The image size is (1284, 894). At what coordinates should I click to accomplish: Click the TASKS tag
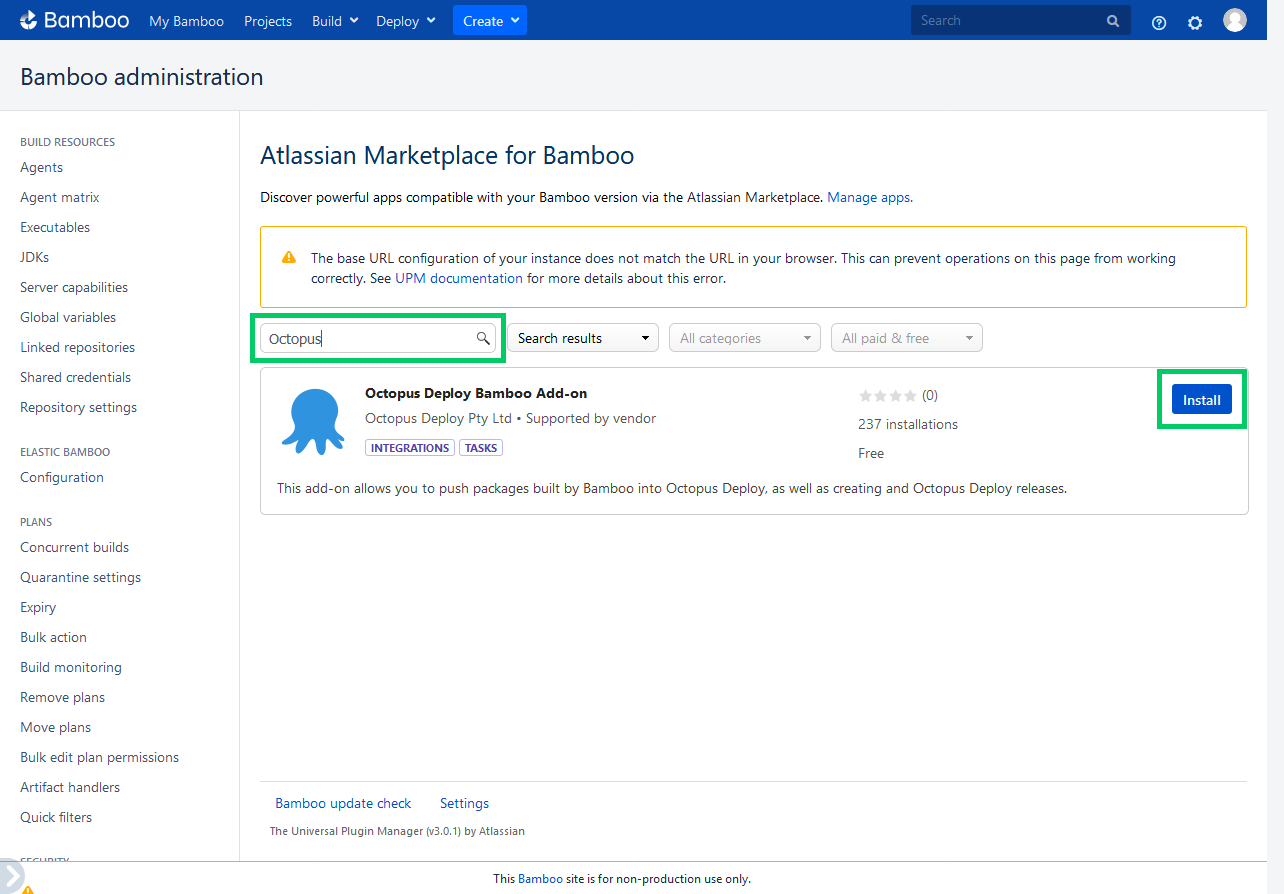481,448
